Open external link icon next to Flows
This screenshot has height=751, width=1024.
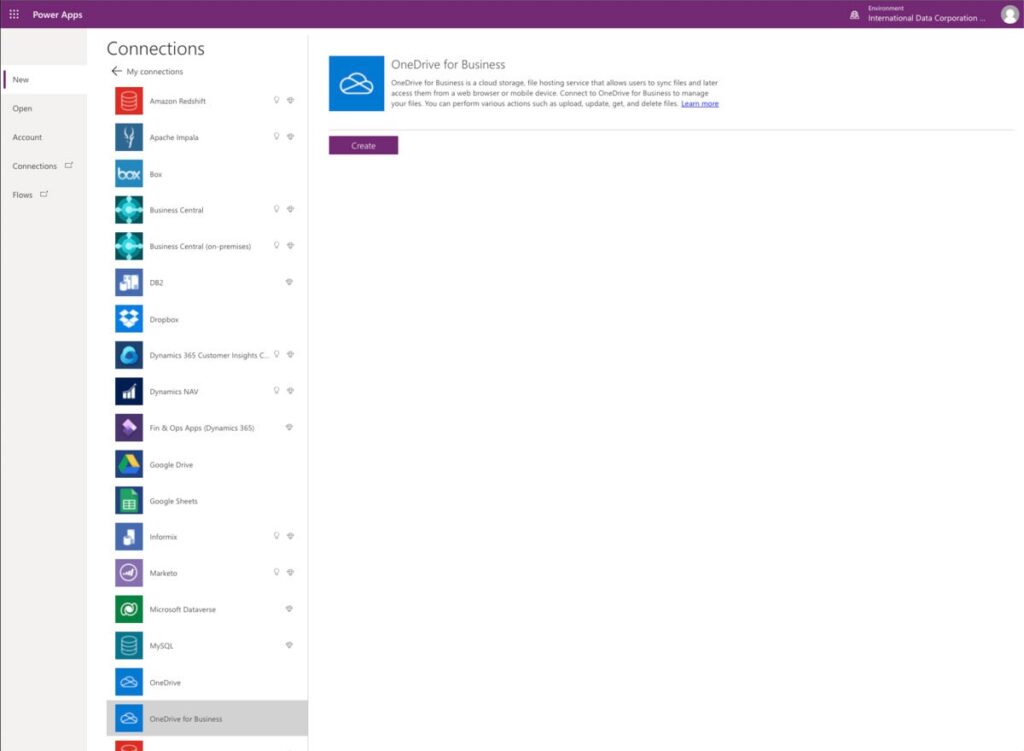tap(44, 194)
